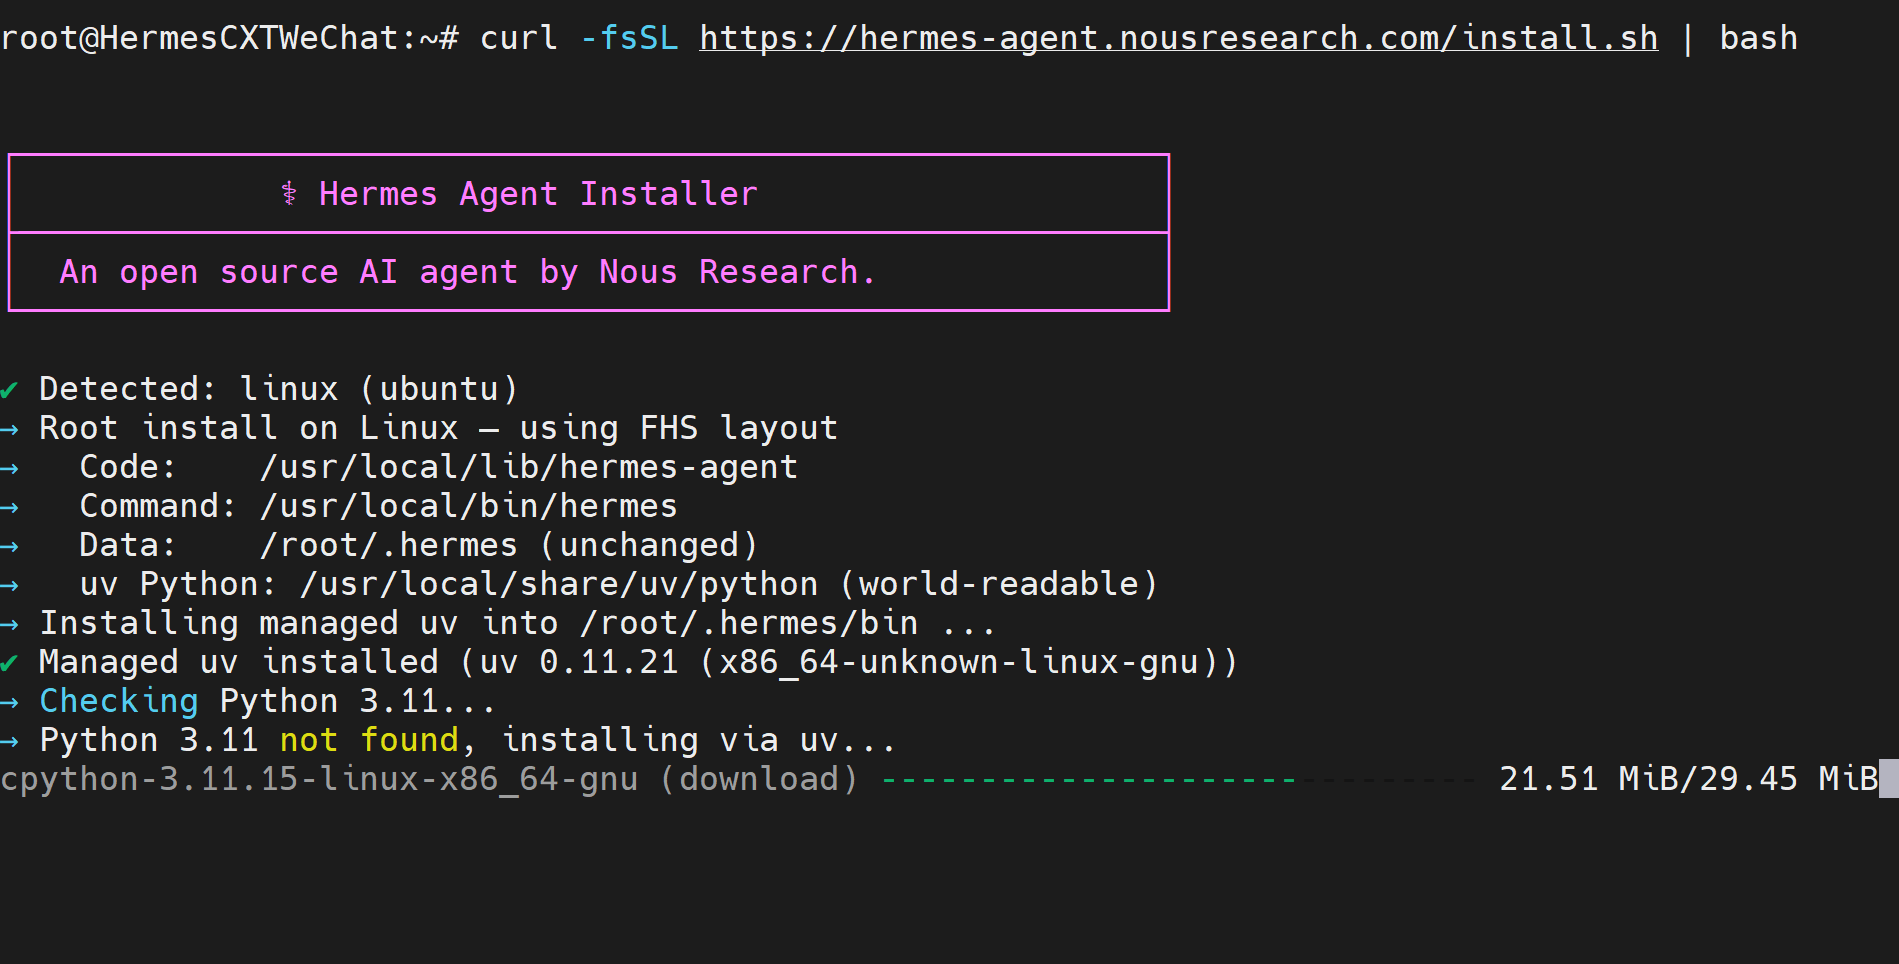This screenshot has height=964, width=1899.
Task: Click arrow icon beside 'Python 3.11 not found'
Action: pos(9,741)
